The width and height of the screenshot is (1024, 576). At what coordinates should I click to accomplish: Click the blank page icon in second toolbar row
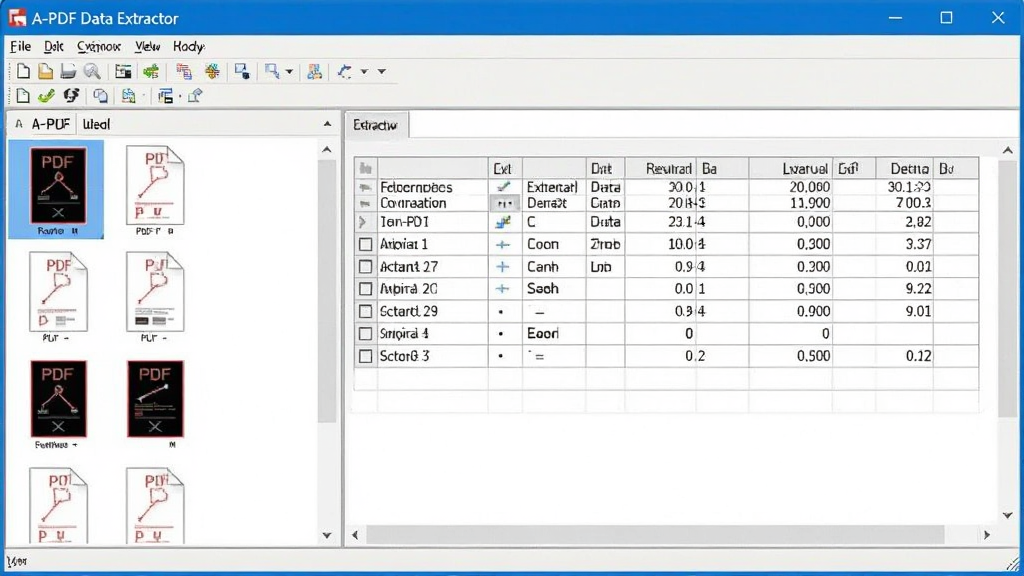coord(24,96)
